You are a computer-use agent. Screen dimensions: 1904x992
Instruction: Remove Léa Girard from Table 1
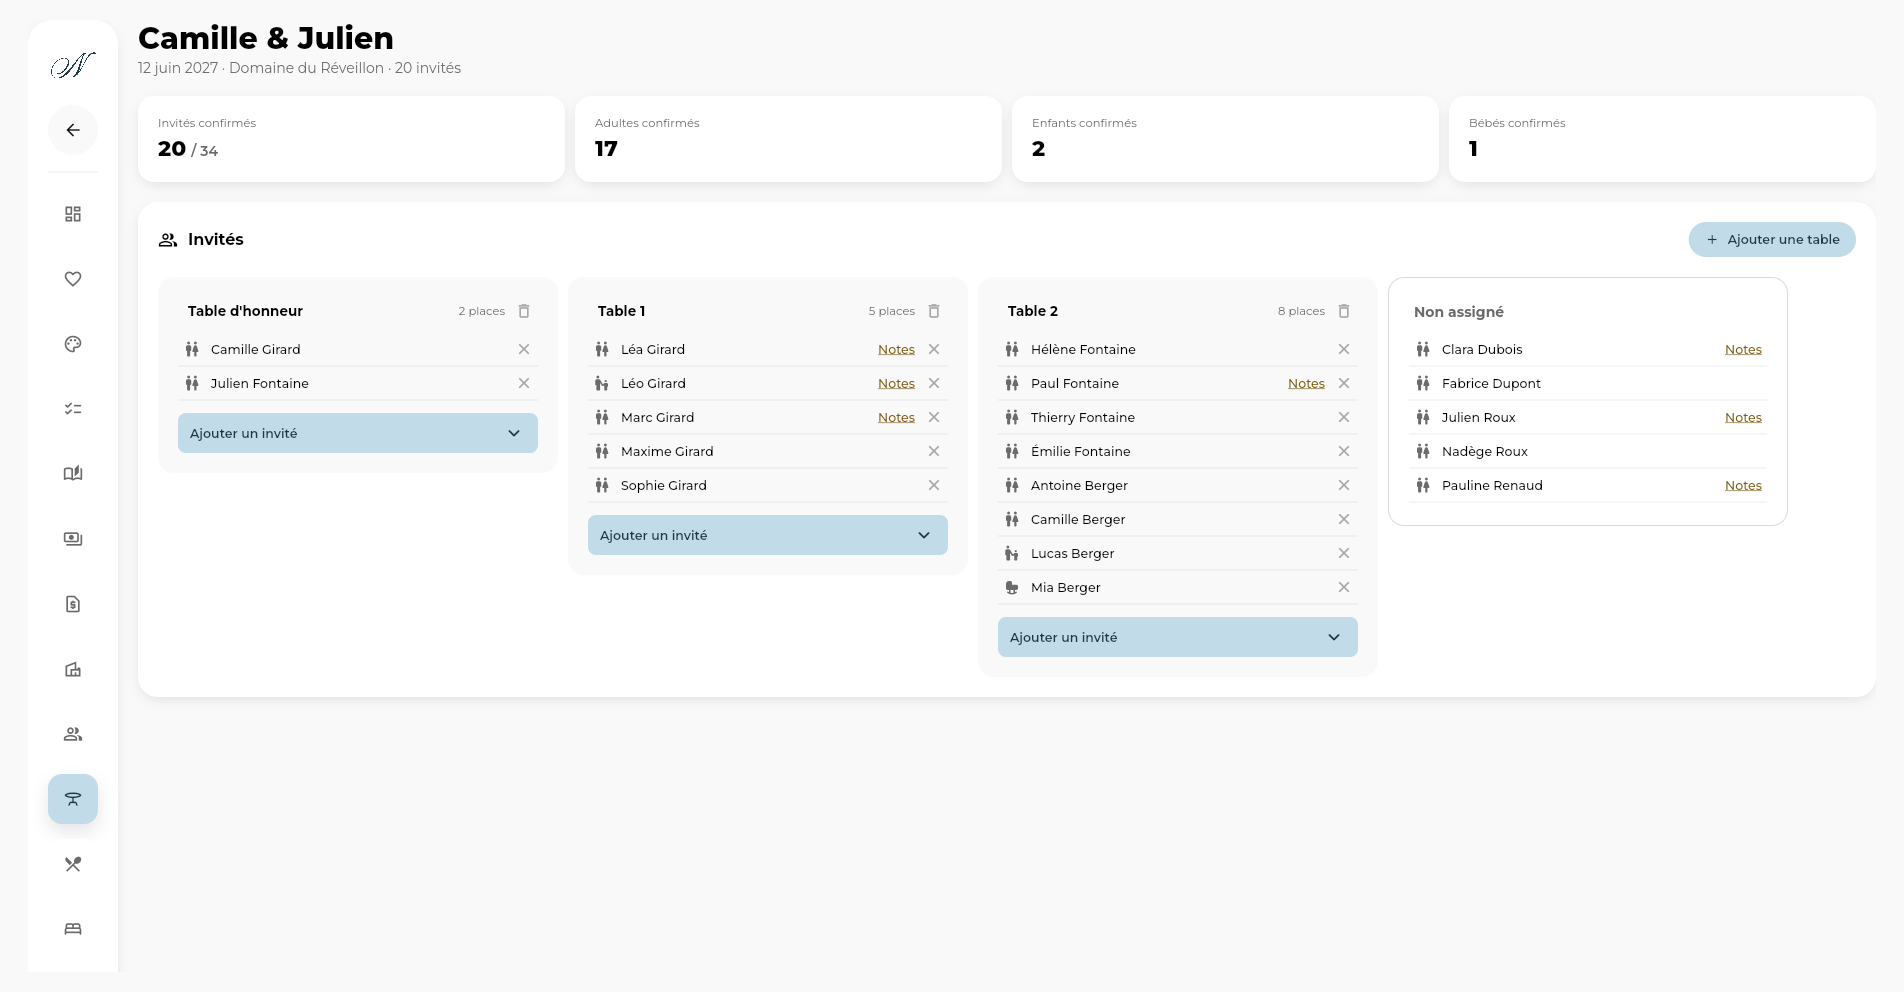coord(934,349)
